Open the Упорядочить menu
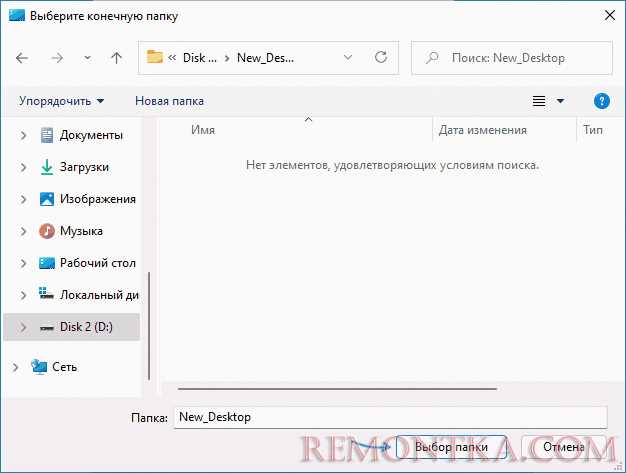626x473 pixels. click(61, 101)
